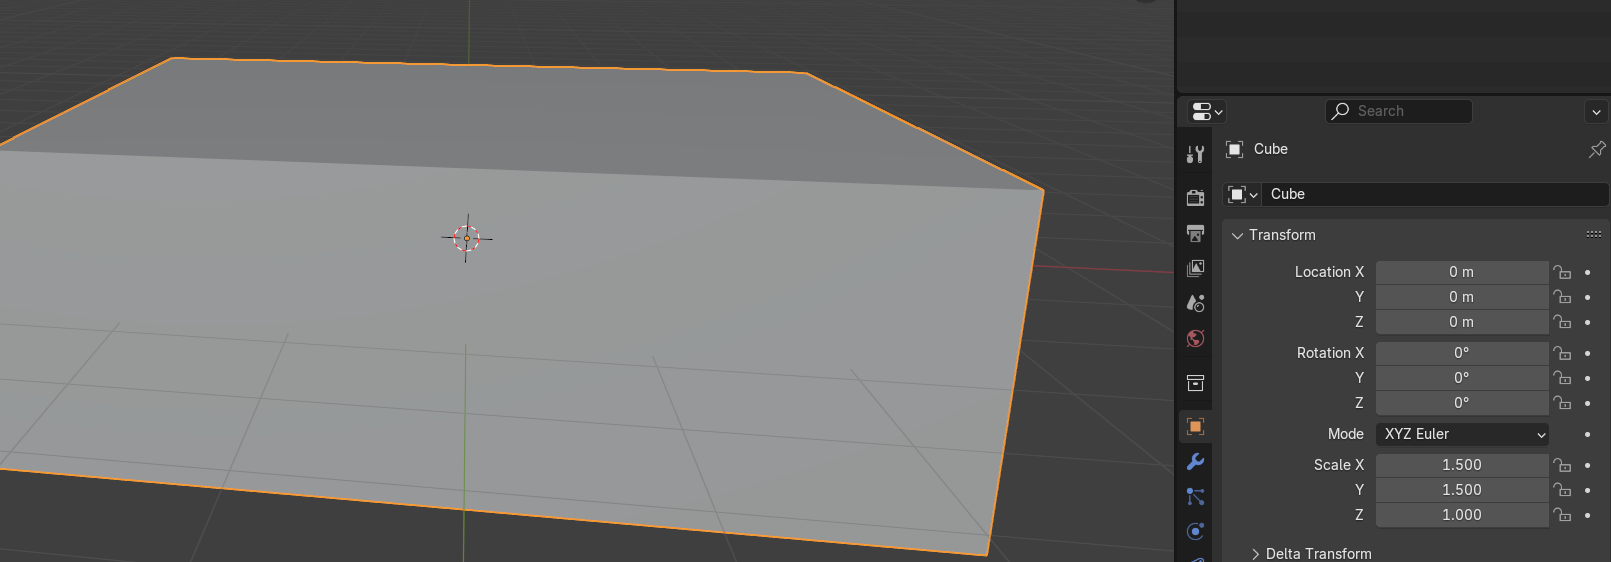The width and height of the screenshot is (1611, 562).
Task: Click the Scale Y 1.500 field
Action: 1462,490
